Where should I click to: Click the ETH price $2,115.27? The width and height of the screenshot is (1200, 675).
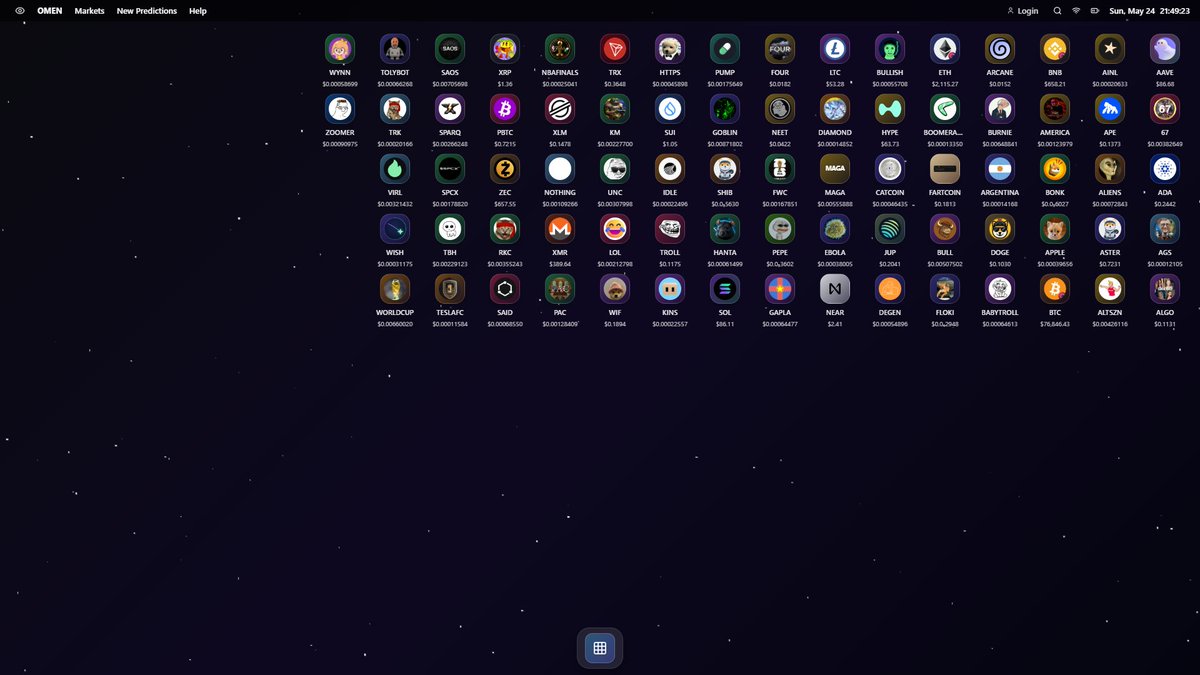click(x=945, y=84)
